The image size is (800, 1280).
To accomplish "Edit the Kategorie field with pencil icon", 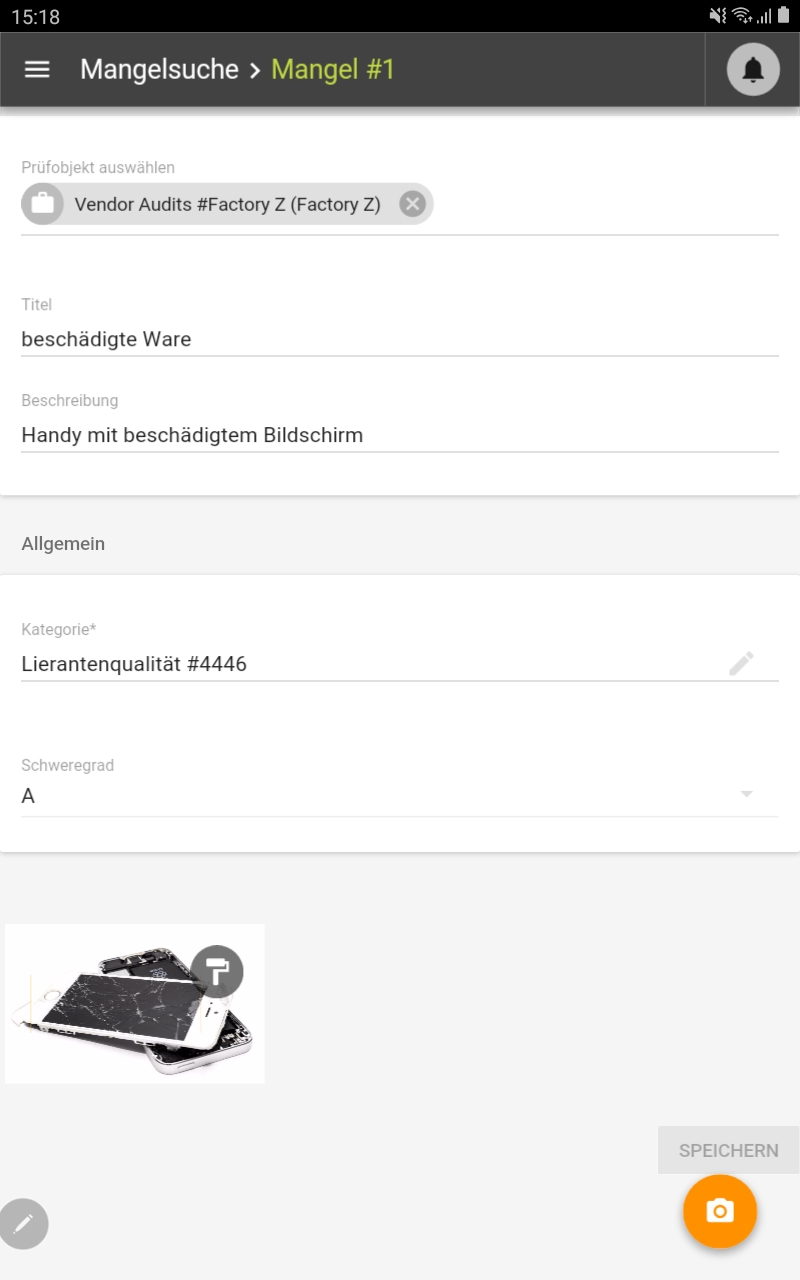I will [741, 663].
